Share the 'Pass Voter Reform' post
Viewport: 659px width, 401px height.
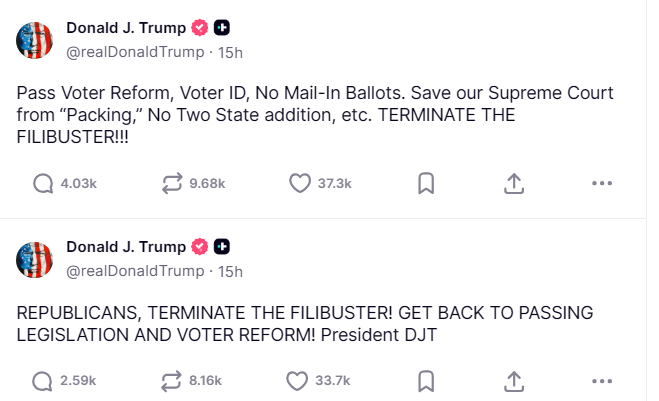[x=513, y=183]
